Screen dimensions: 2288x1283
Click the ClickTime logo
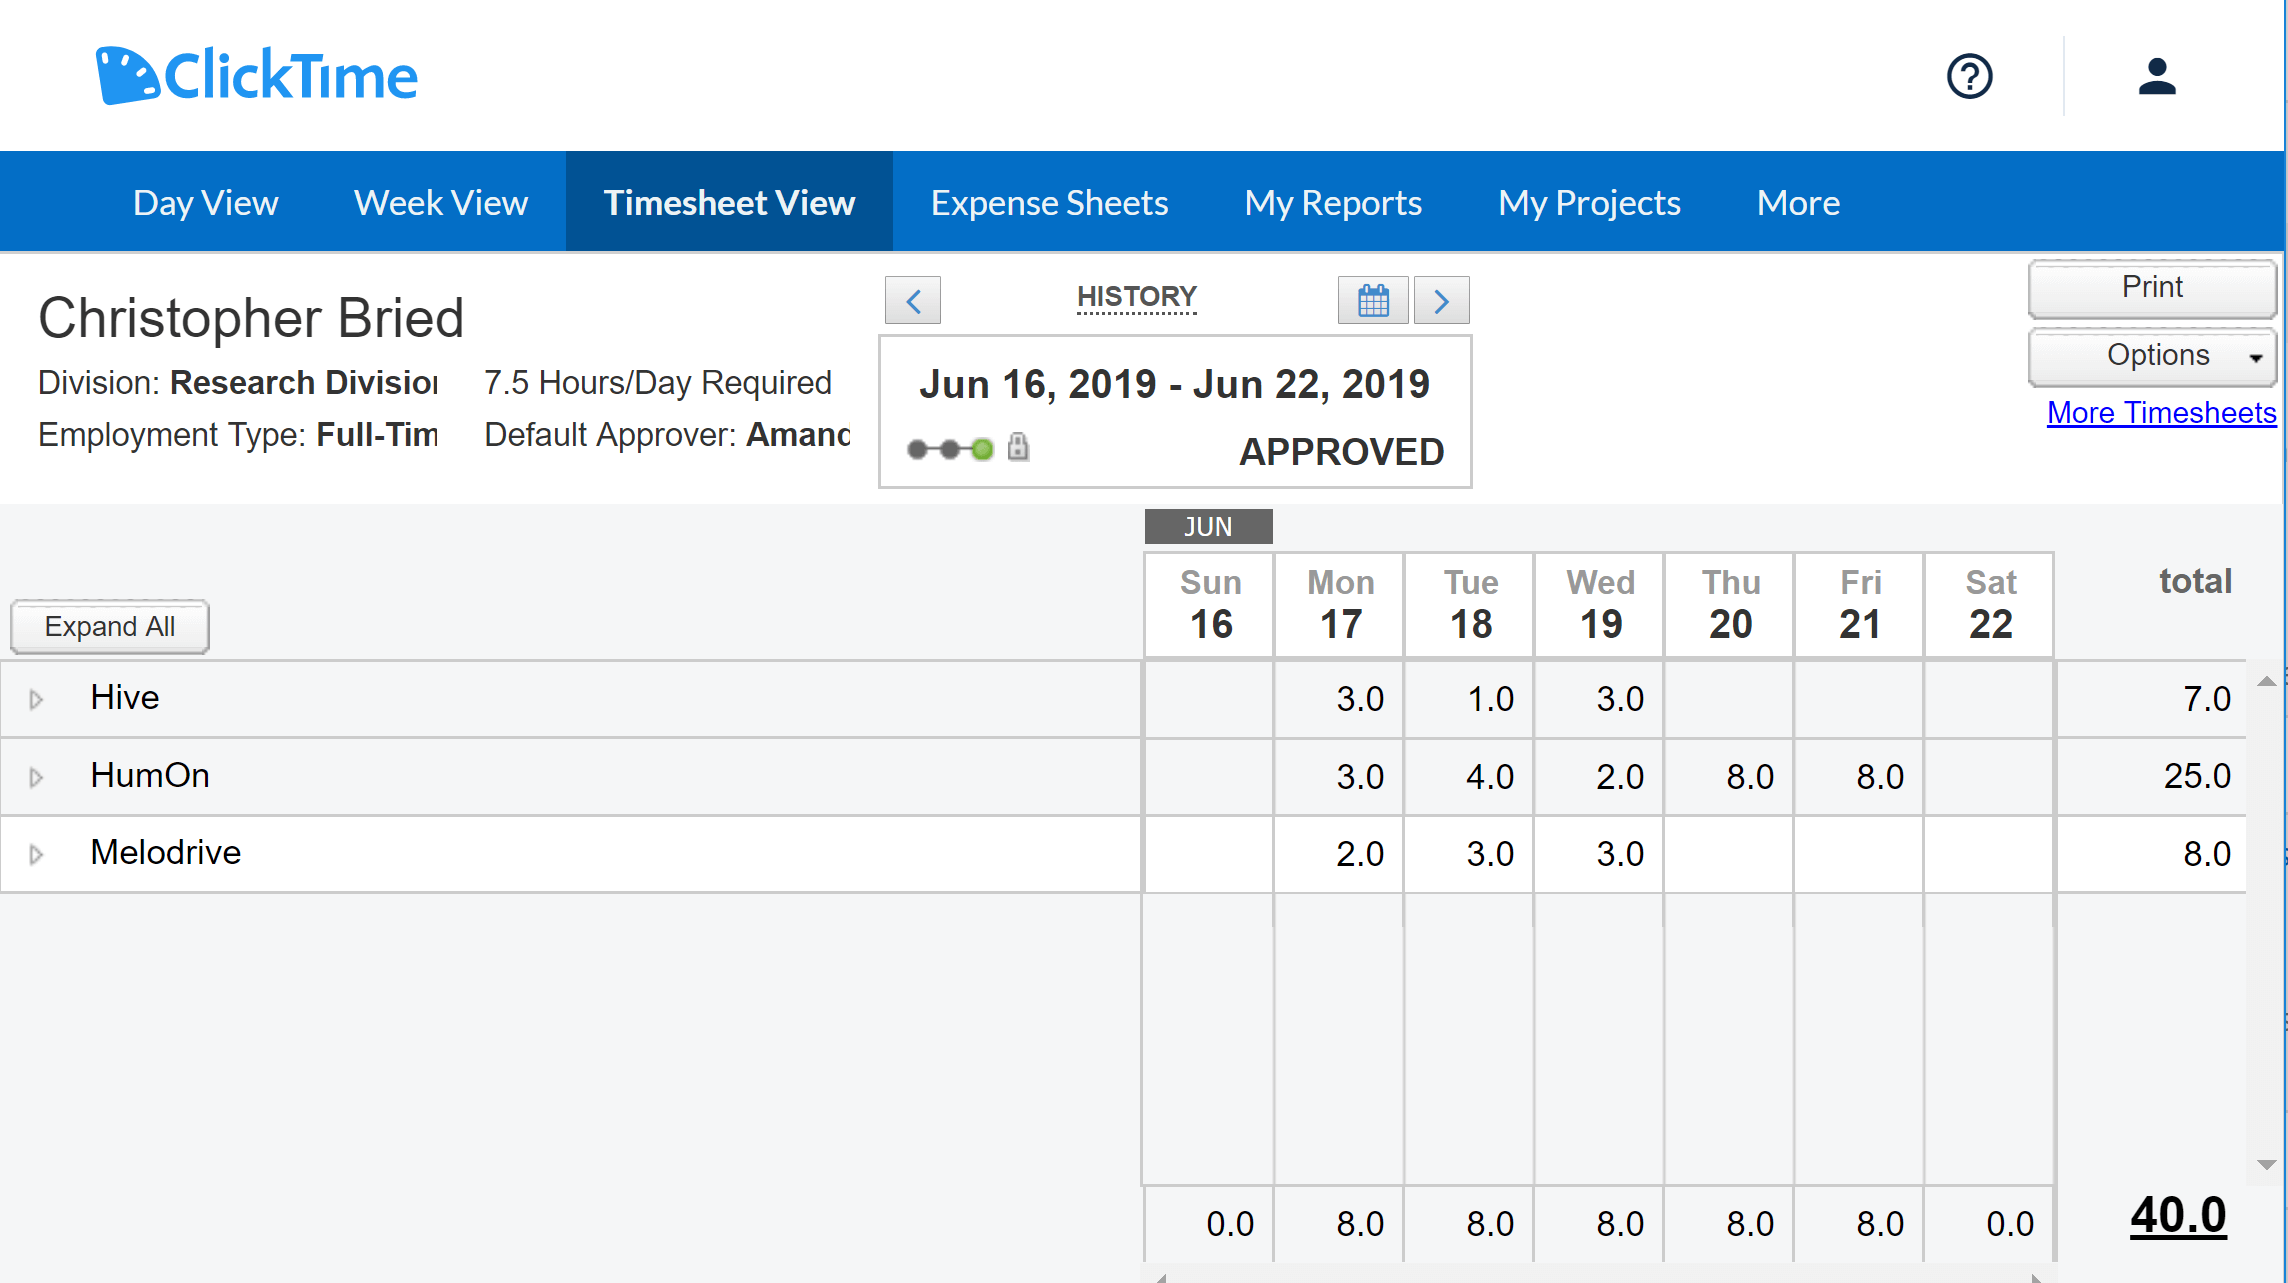(256, 73)
